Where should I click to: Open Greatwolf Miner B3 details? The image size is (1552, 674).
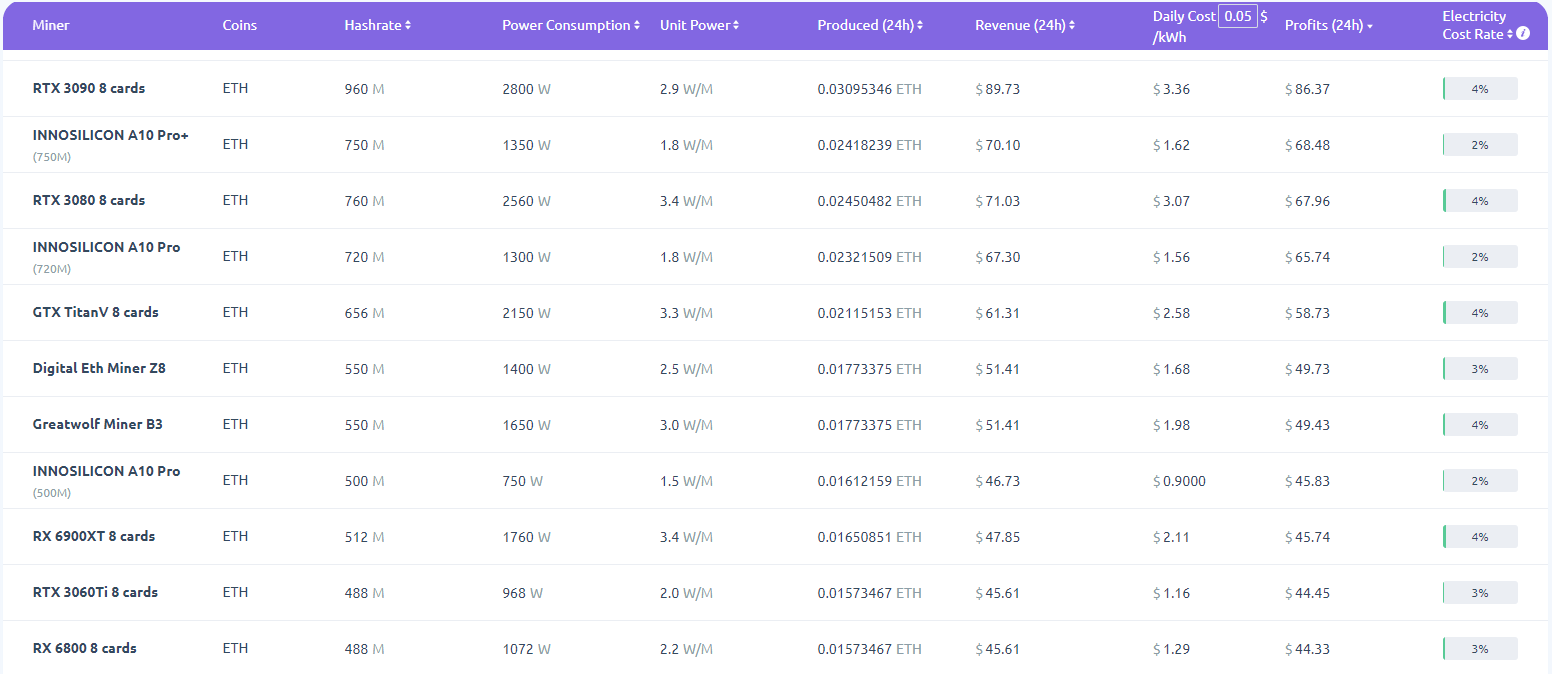(x=97, y=424)
